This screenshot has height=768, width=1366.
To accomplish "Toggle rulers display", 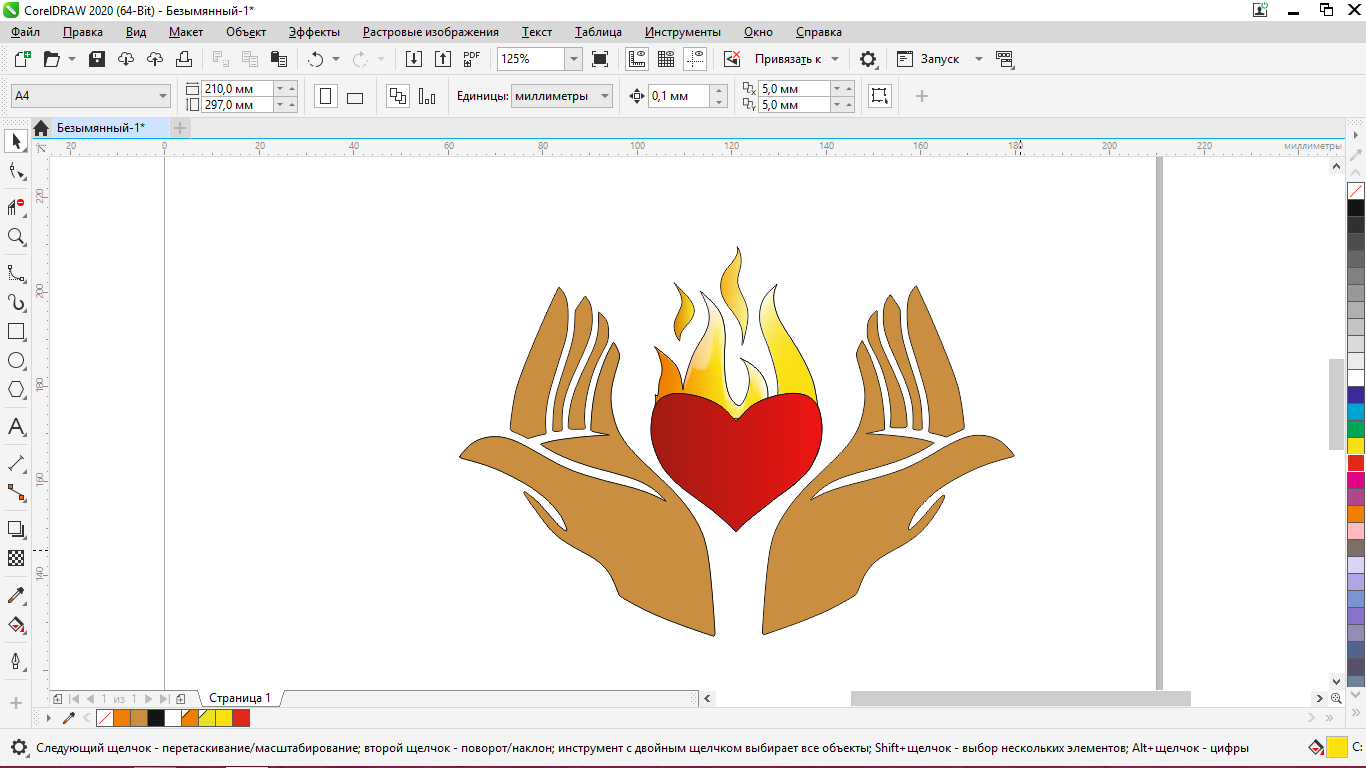I will click(637, 59).
